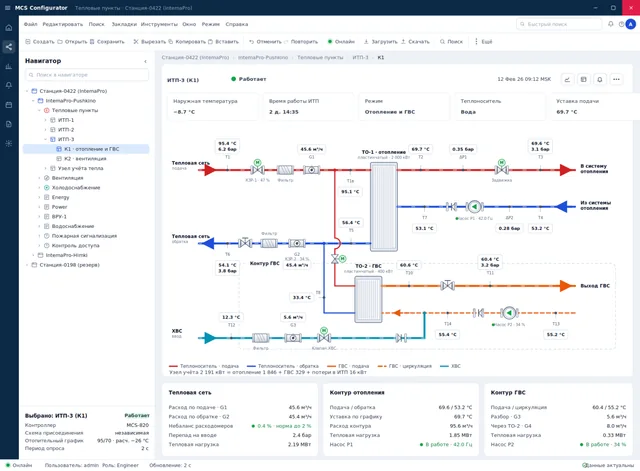
Task: Select K2 · вентиляция tree item
Action: click(86, 159)
